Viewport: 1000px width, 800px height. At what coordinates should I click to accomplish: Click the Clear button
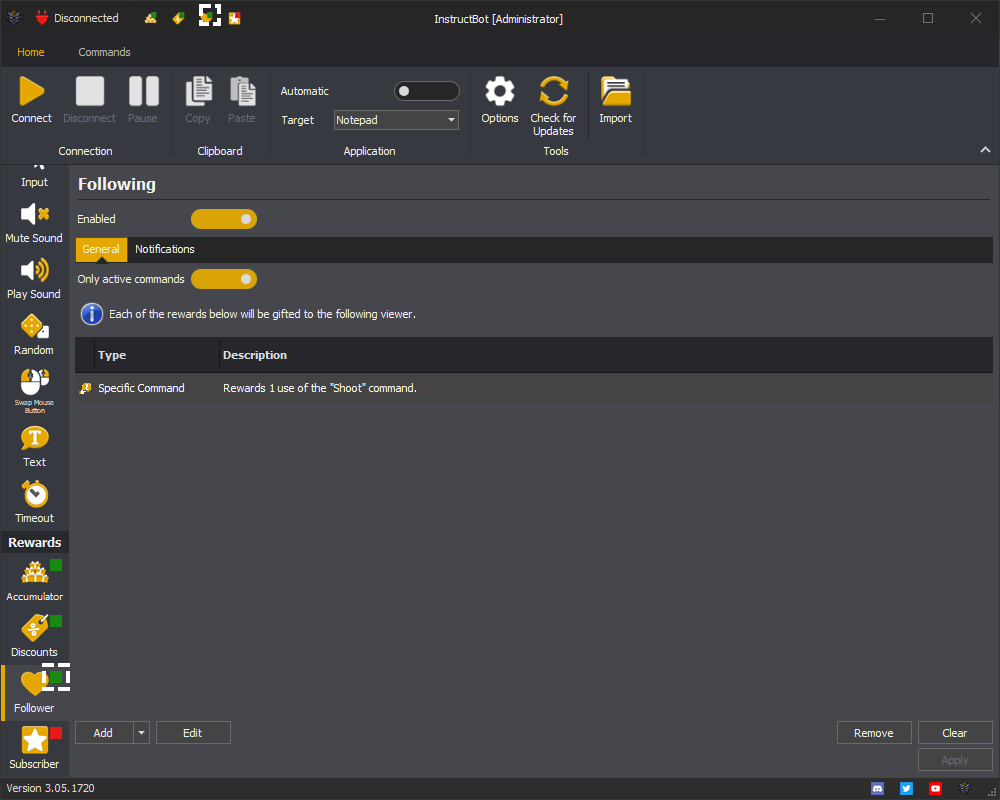(955, 733)
